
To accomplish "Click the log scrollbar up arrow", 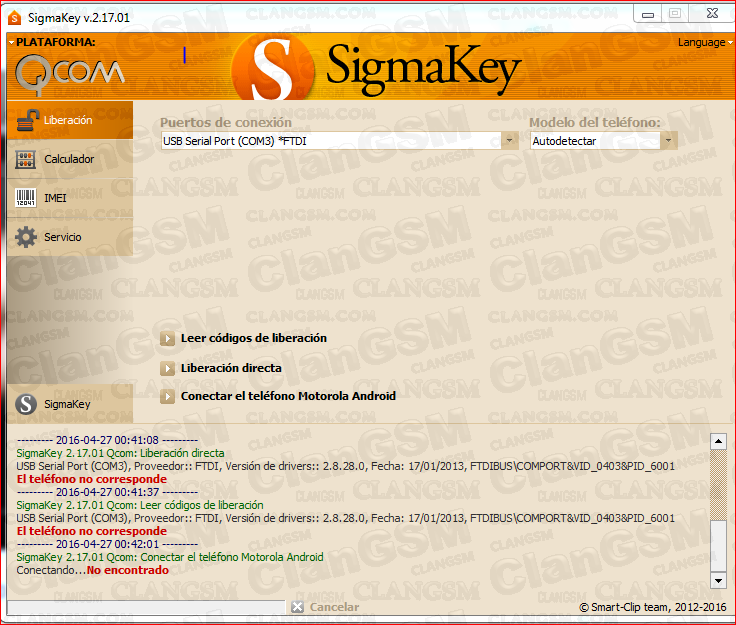I will [x=718, y=442].
